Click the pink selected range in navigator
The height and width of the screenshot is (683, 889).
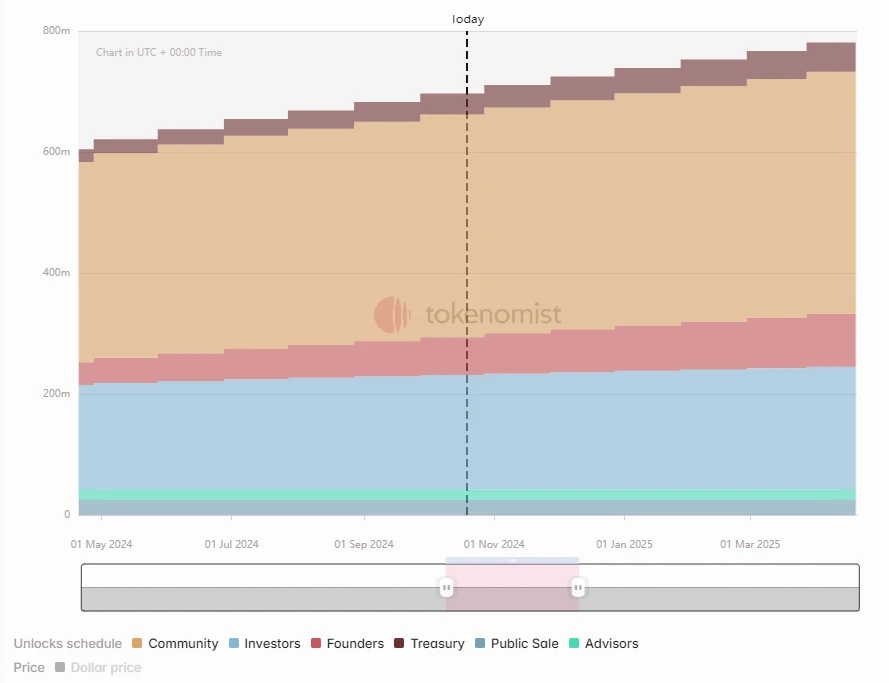[x=512, y=587]
